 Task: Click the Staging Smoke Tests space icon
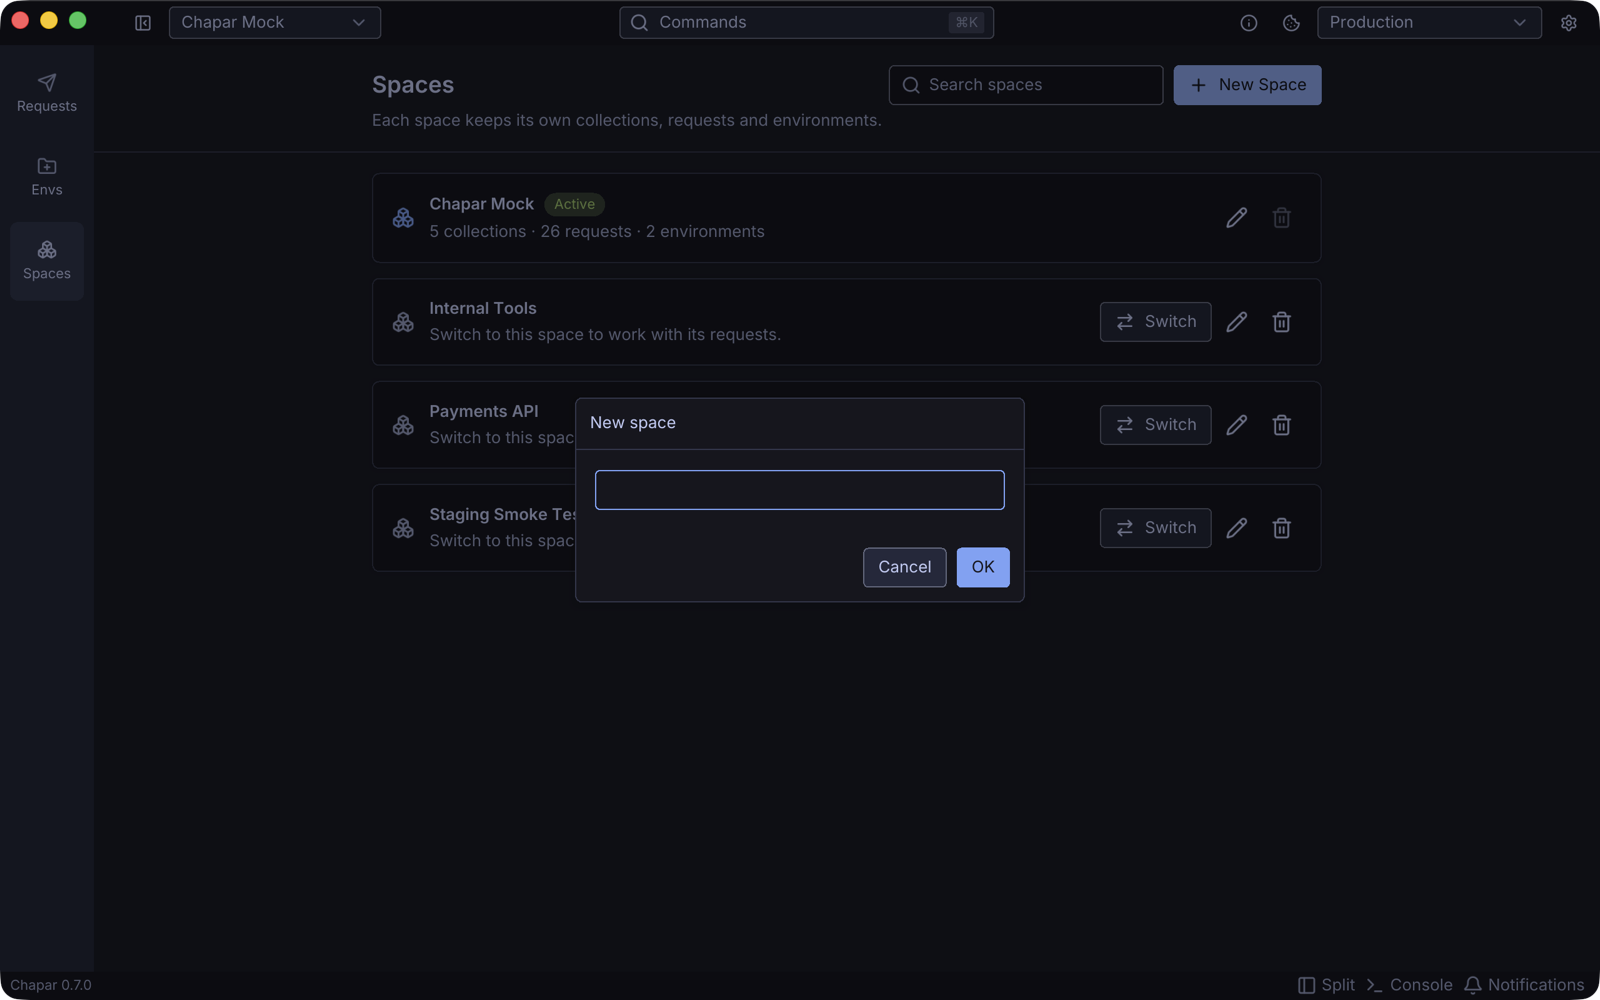(x=403, y=528)
